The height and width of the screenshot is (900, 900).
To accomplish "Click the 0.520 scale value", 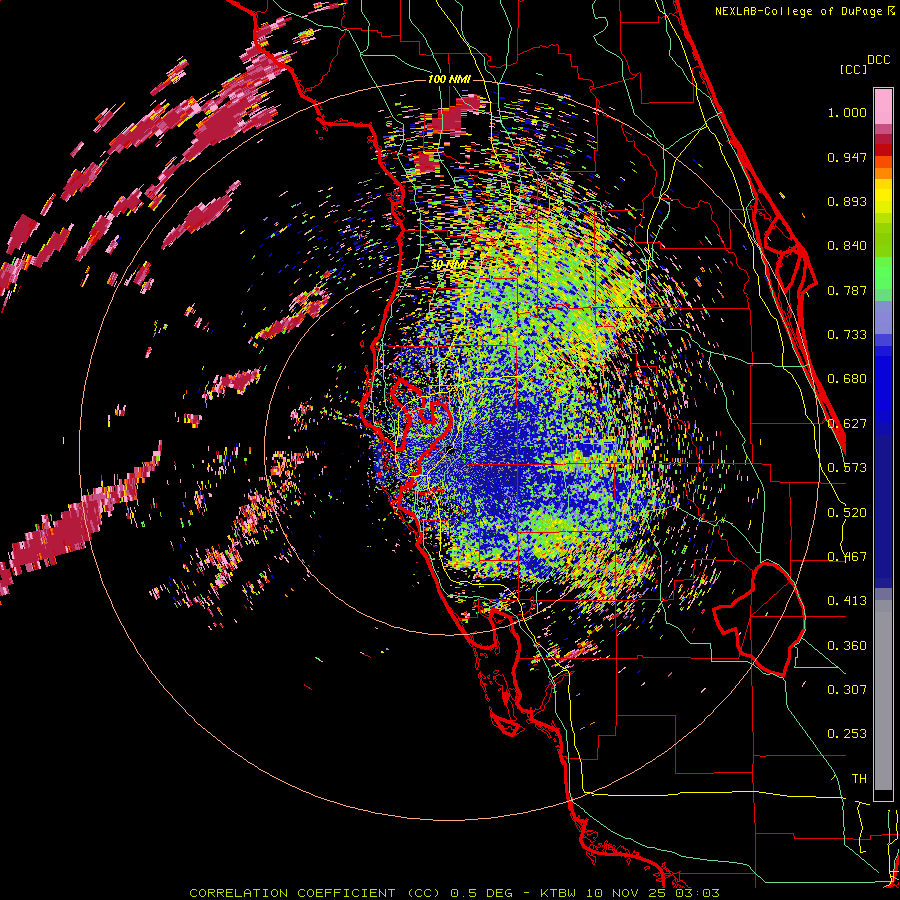I will tap(847, 512).
